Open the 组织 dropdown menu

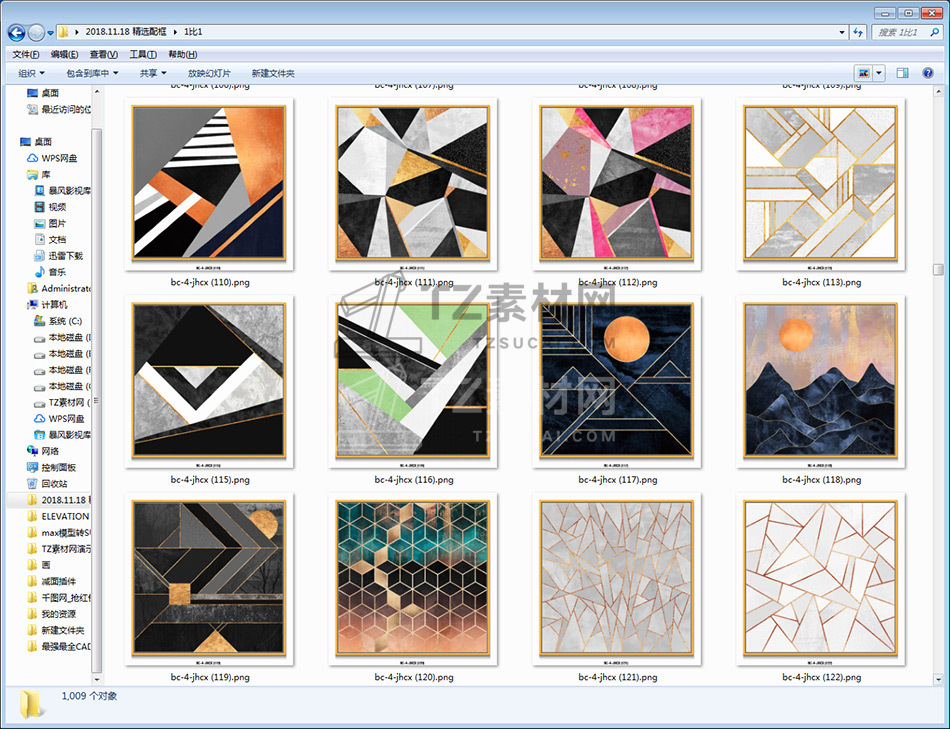click(31, 73)
